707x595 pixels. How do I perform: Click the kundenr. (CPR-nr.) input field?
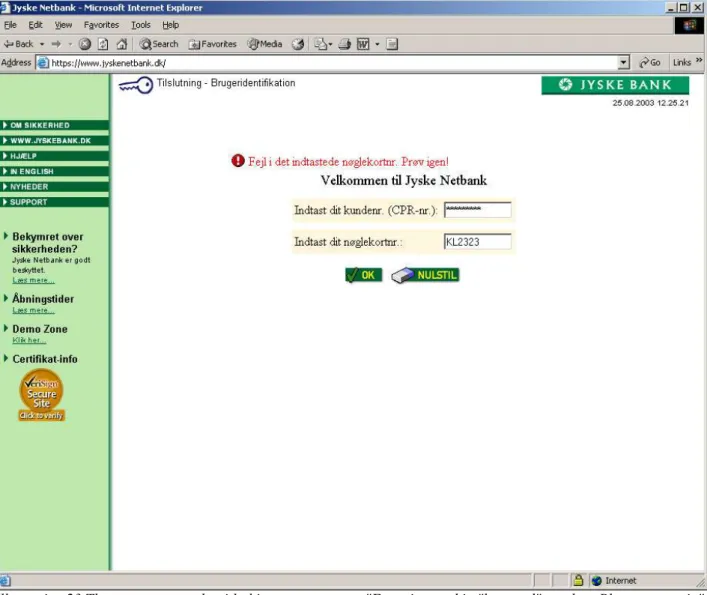pos(477,210)
